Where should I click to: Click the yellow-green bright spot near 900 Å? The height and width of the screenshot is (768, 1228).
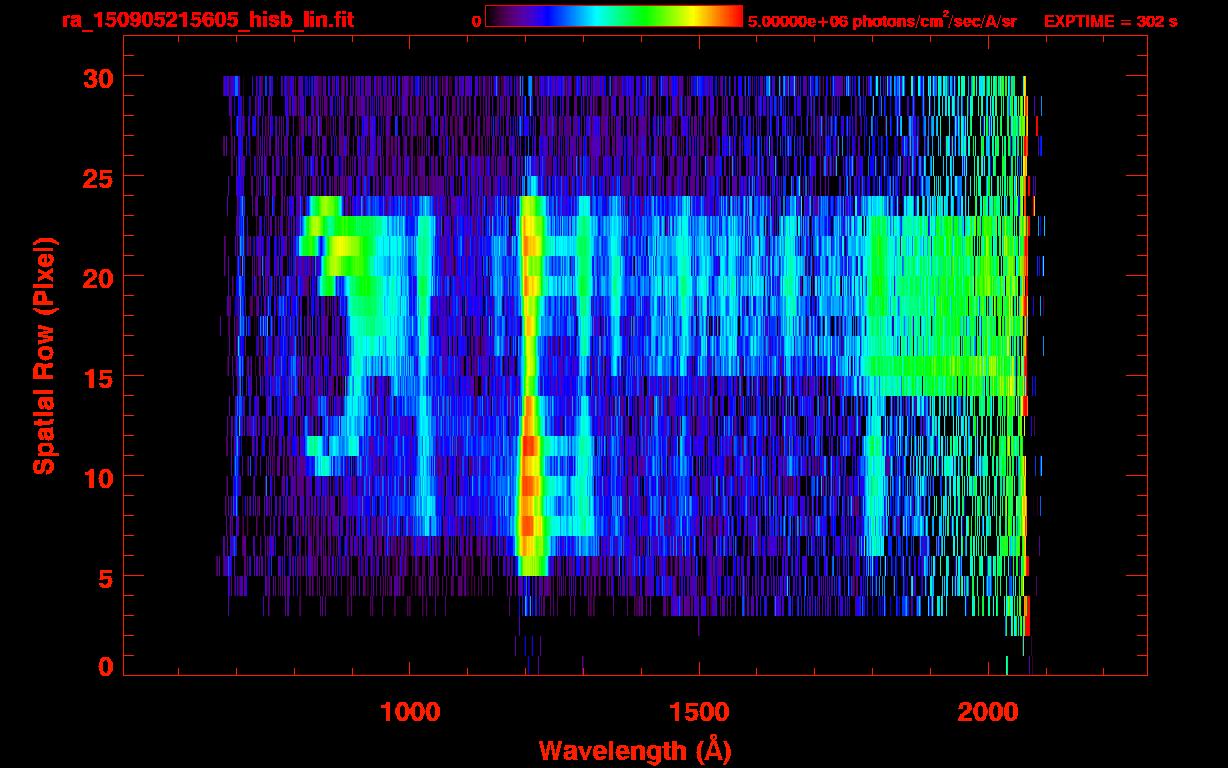pos(342,245)
